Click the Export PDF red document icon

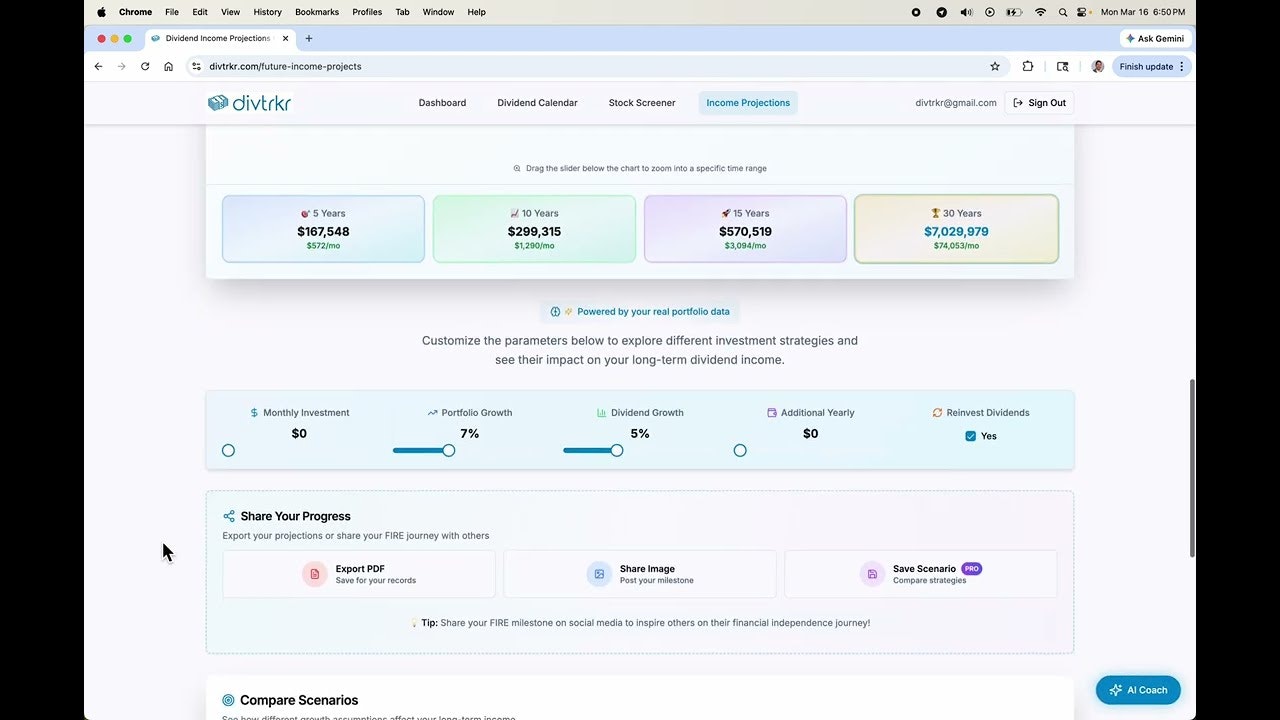pos(315,574)
